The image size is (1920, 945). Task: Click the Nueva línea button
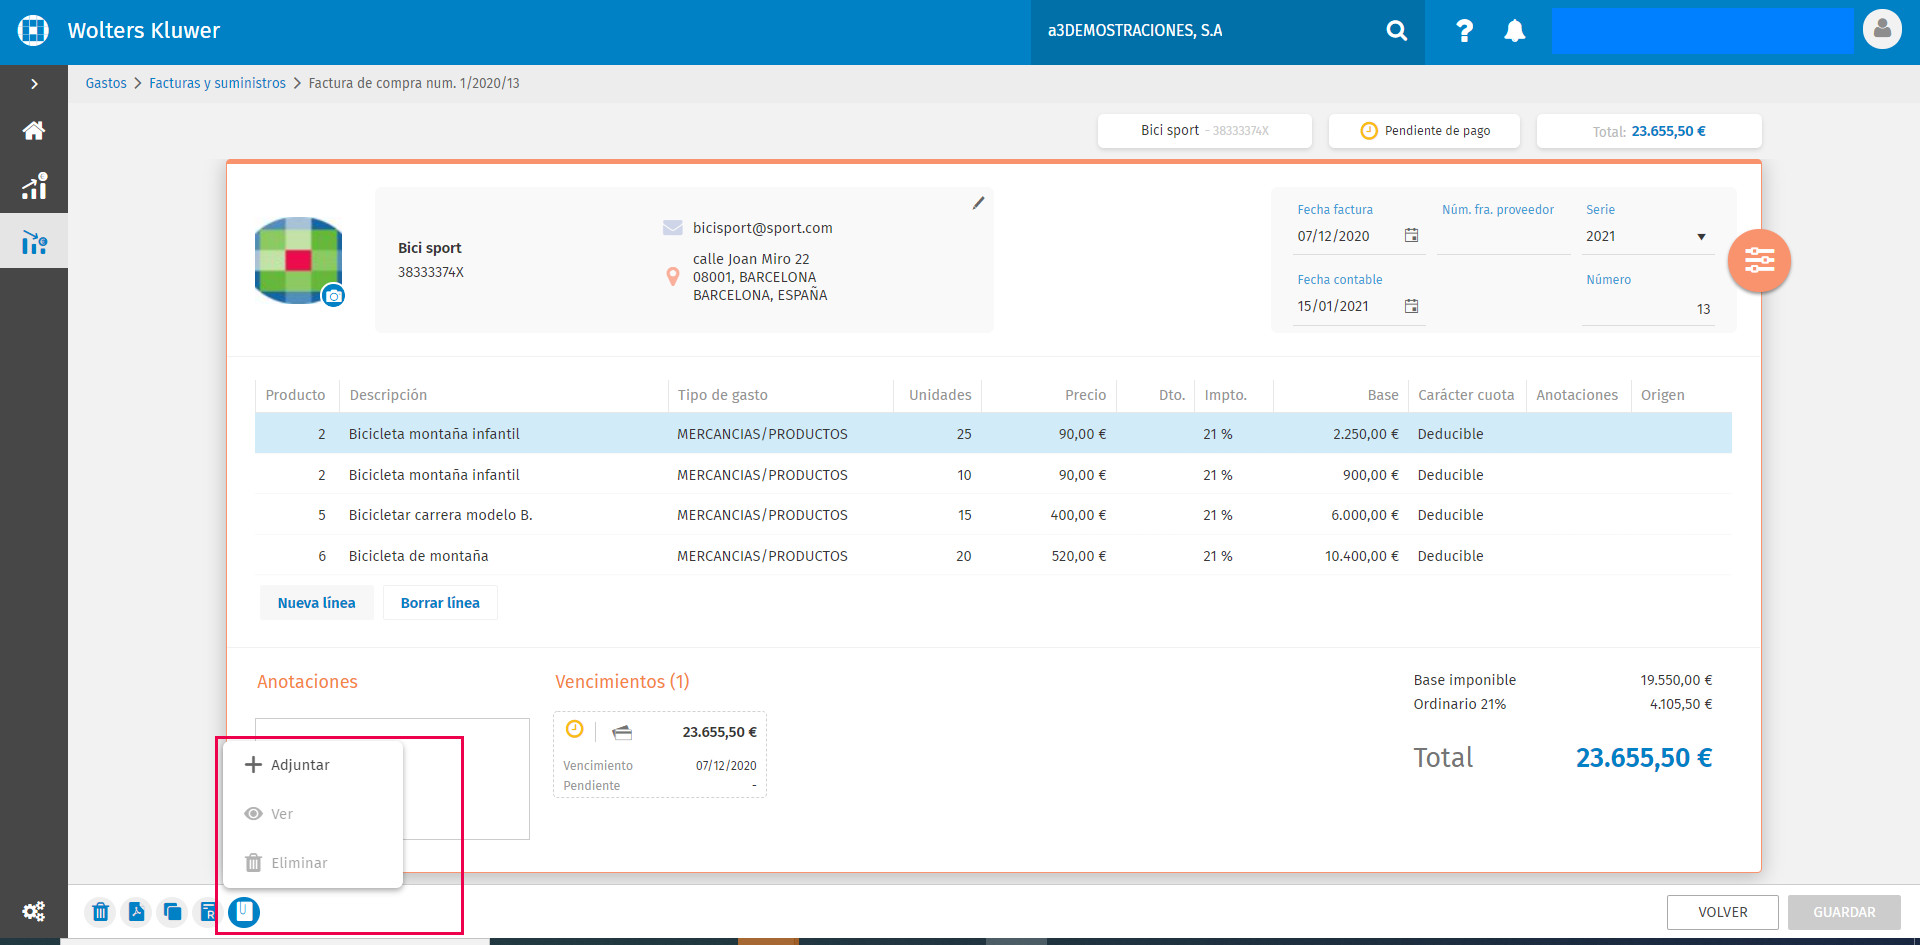pos(316,603)
